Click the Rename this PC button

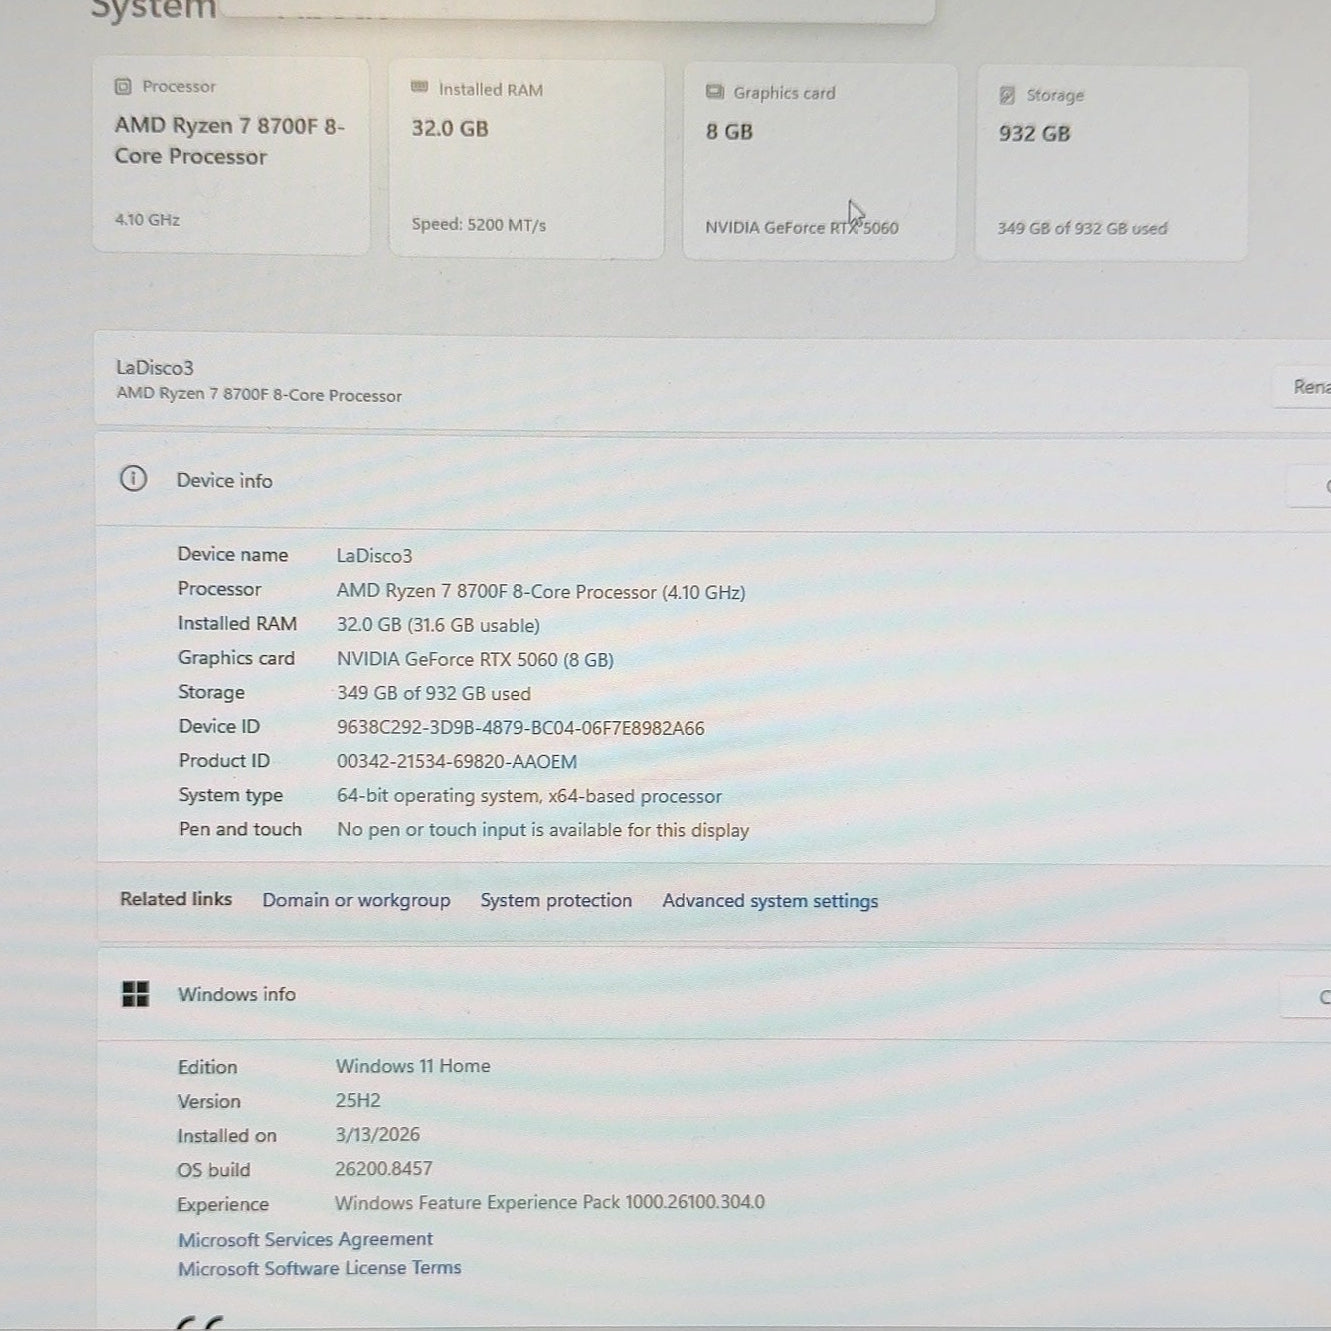(1302, 387)
